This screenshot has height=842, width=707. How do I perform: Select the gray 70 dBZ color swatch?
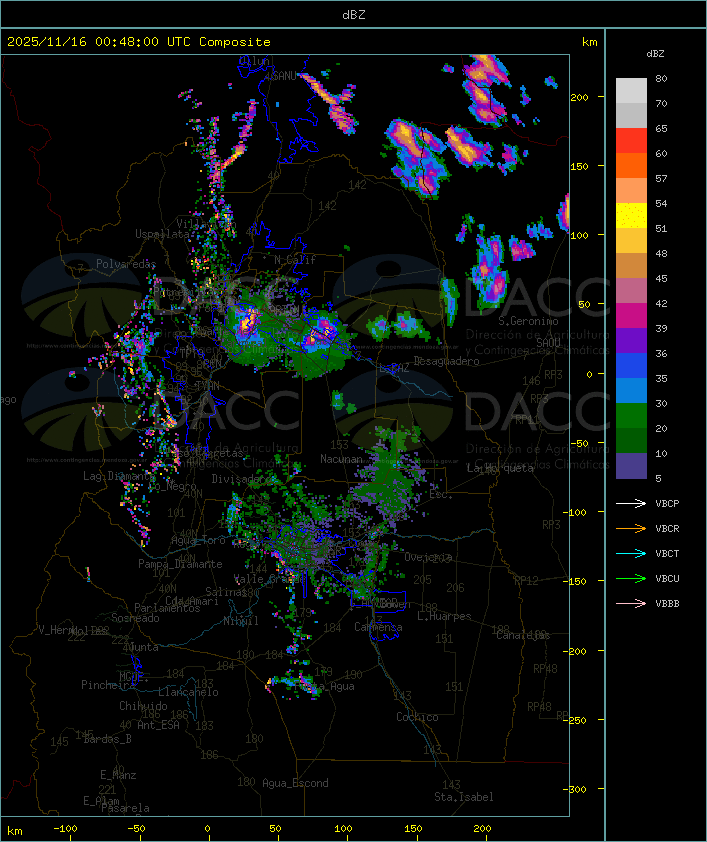pos(631,115)
